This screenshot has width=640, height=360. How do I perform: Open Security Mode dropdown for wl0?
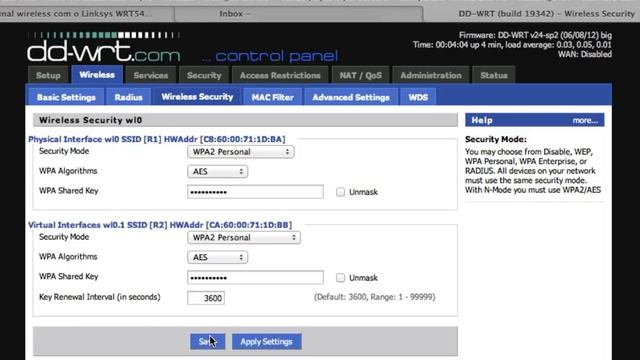(240, 152)
